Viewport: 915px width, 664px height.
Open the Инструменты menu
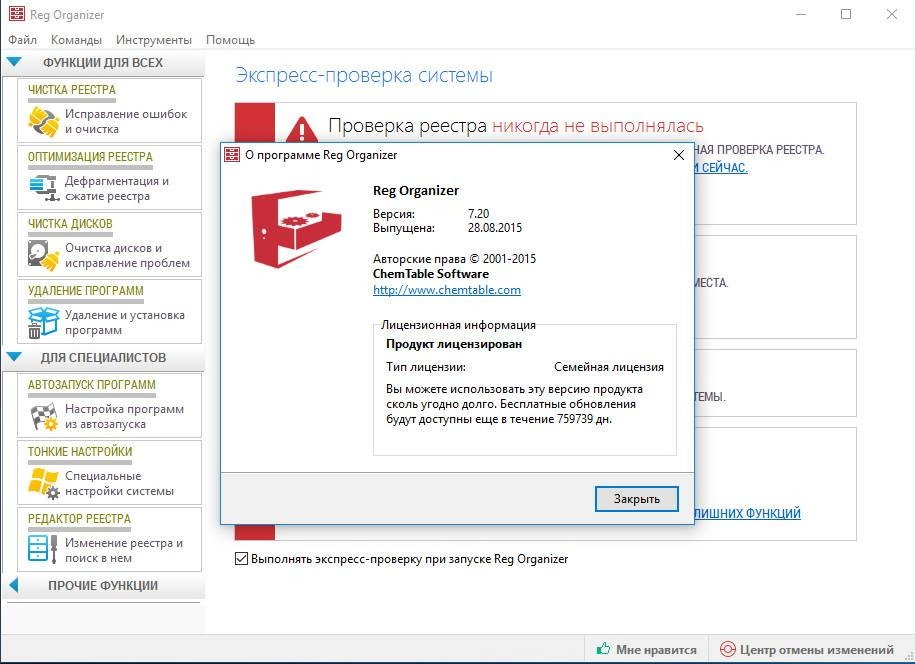pos(153,40)
